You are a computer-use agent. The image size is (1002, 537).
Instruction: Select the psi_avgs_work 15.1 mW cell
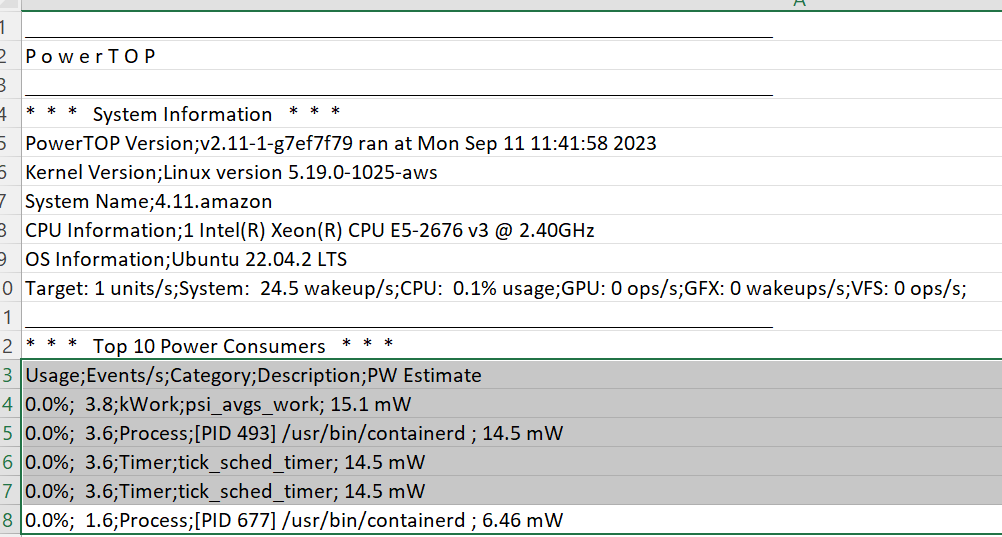[218, 404]
